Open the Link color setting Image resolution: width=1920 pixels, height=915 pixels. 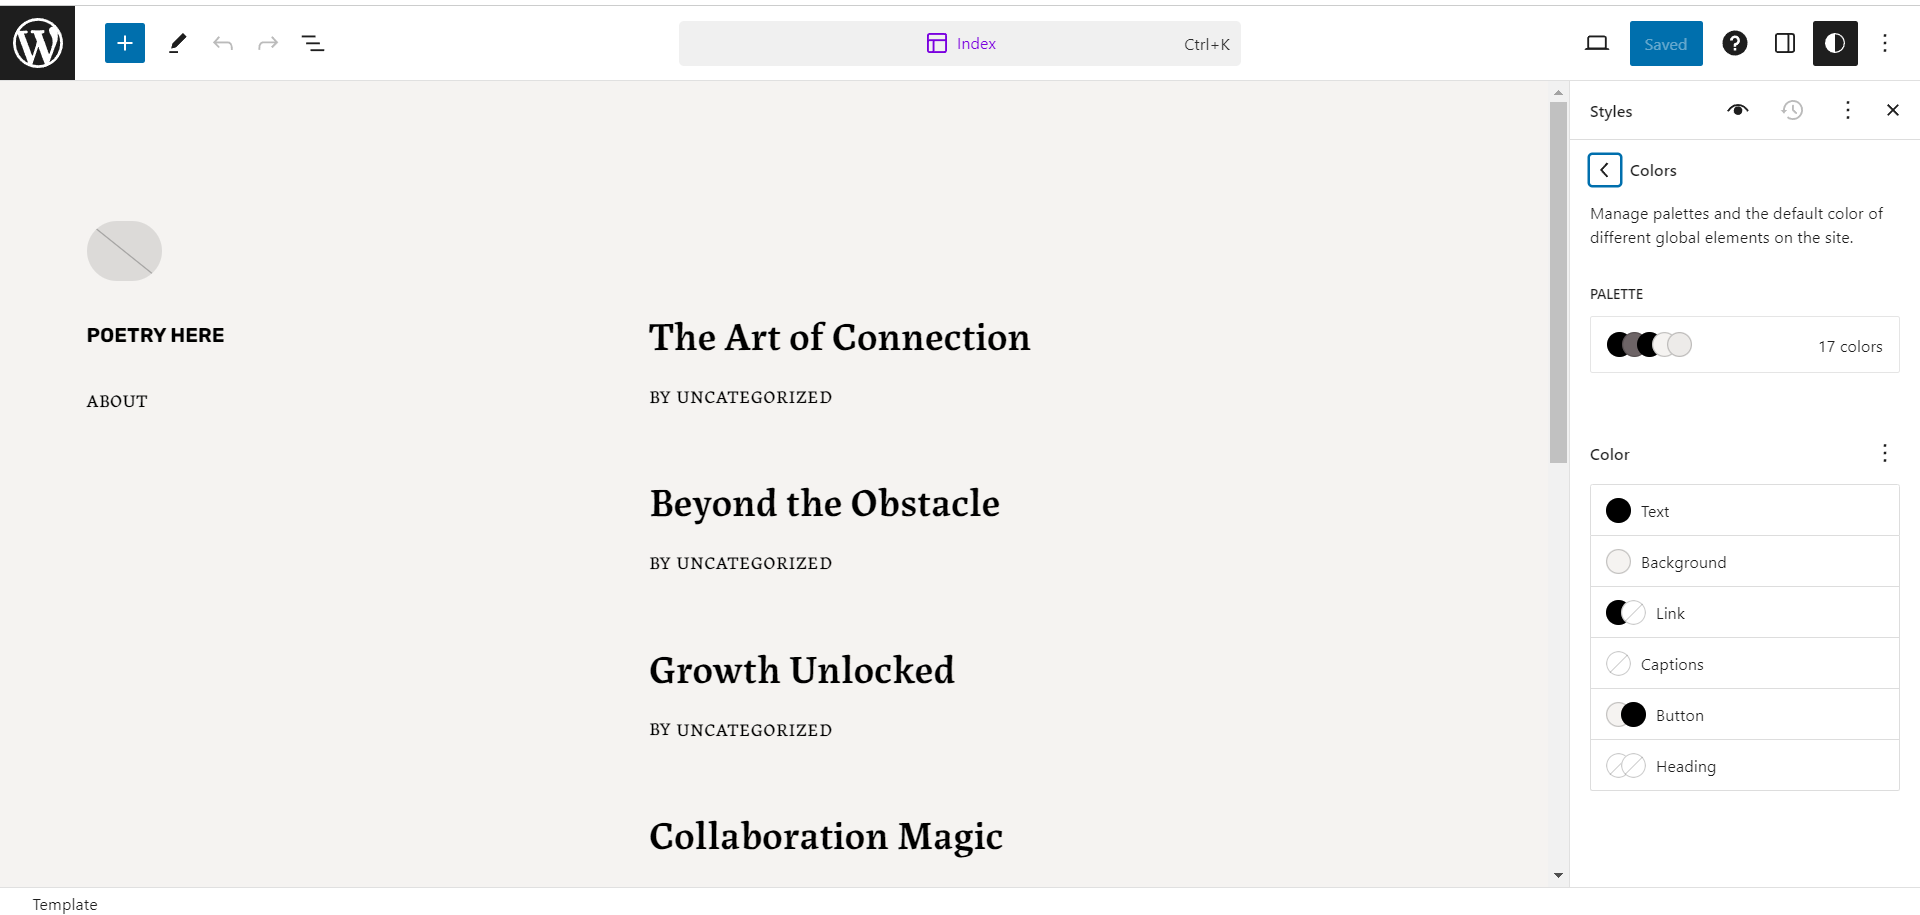pyautogui.click(x=1745, y=613)
